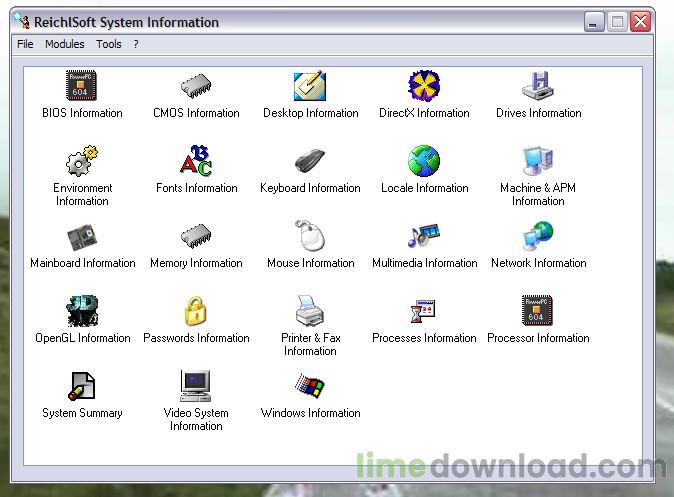Open the Multimedia Information icon
This screenshot has height=497, width=674.
pos(424,236)
